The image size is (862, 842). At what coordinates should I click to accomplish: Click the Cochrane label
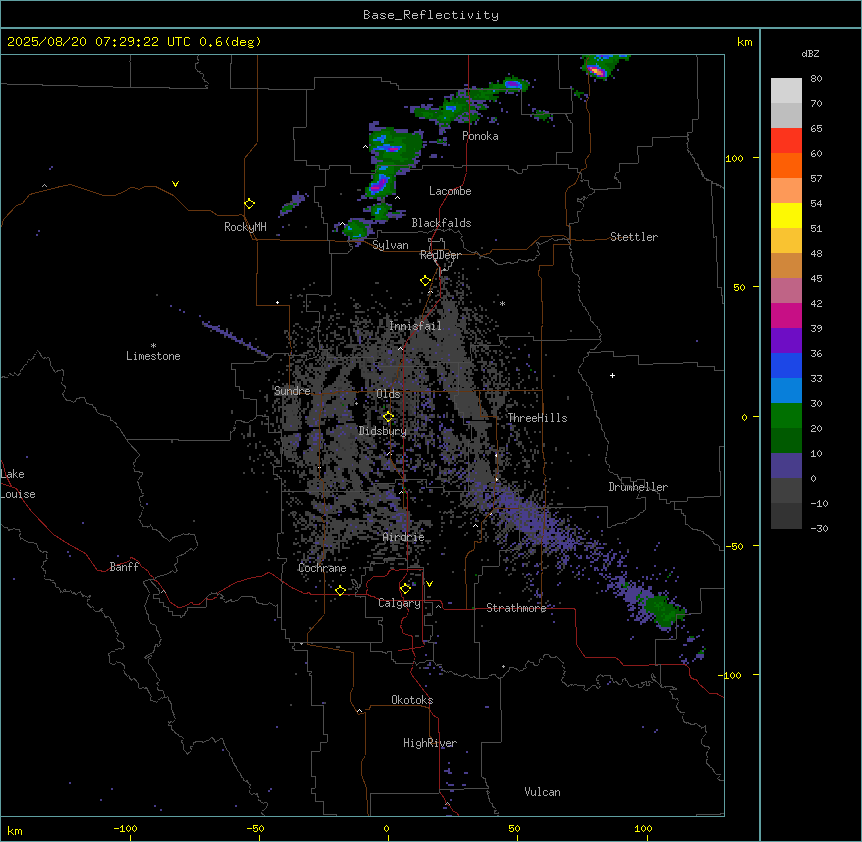point(322,568)
